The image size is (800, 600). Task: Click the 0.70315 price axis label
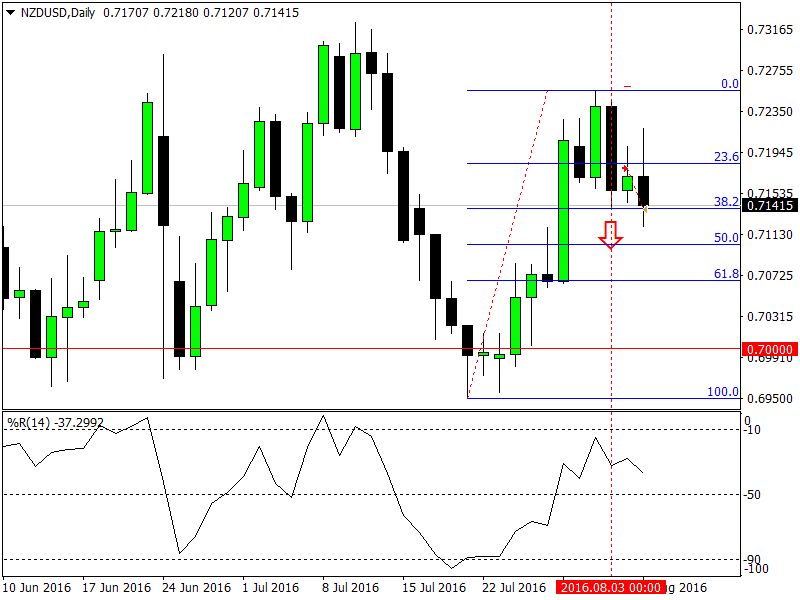(770, 317)
